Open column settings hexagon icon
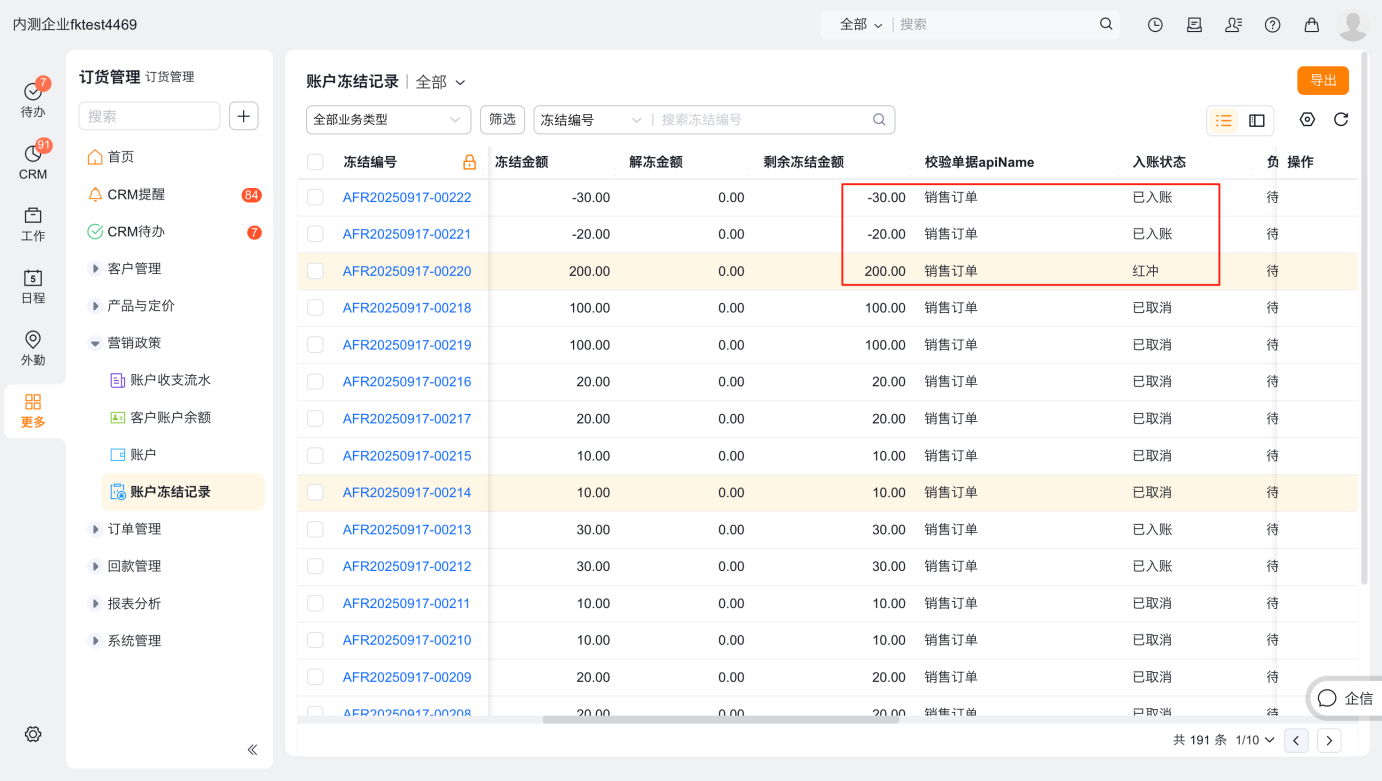Viewport: 1382px width, 781px height. [x=1307, y=120]
